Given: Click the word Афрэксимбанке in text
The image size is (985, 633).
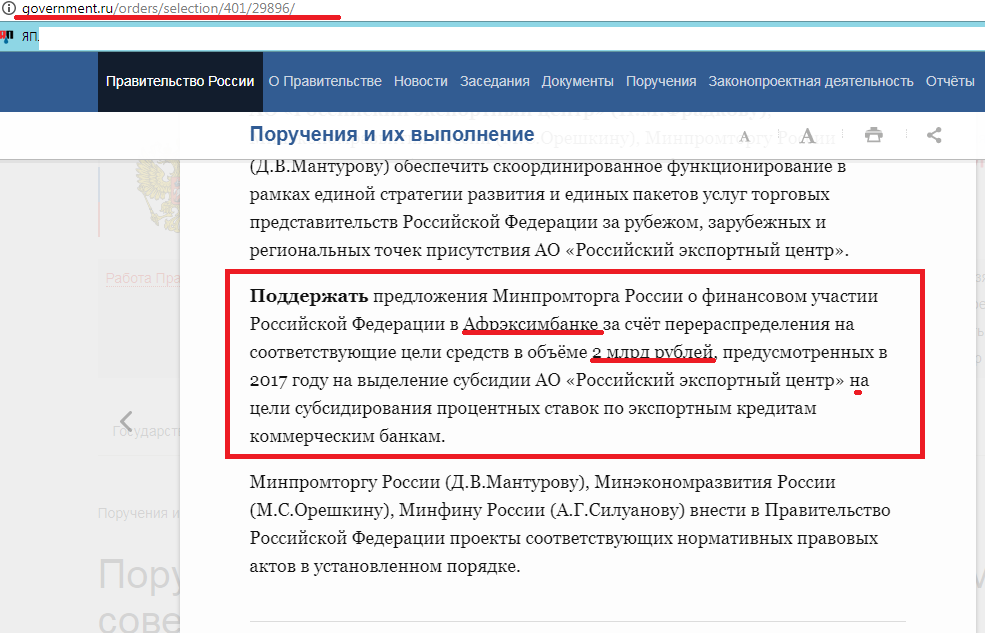Looking at the screenshot, I should (531, 324).
